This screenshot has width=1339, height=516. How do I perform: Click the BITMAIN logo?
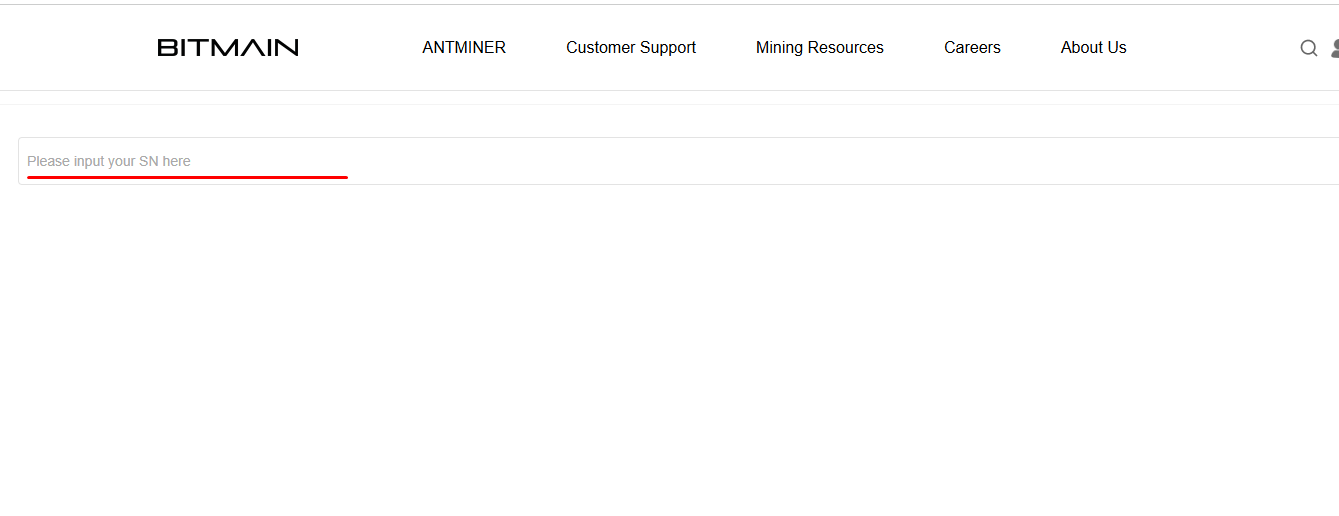coord(228,47)
